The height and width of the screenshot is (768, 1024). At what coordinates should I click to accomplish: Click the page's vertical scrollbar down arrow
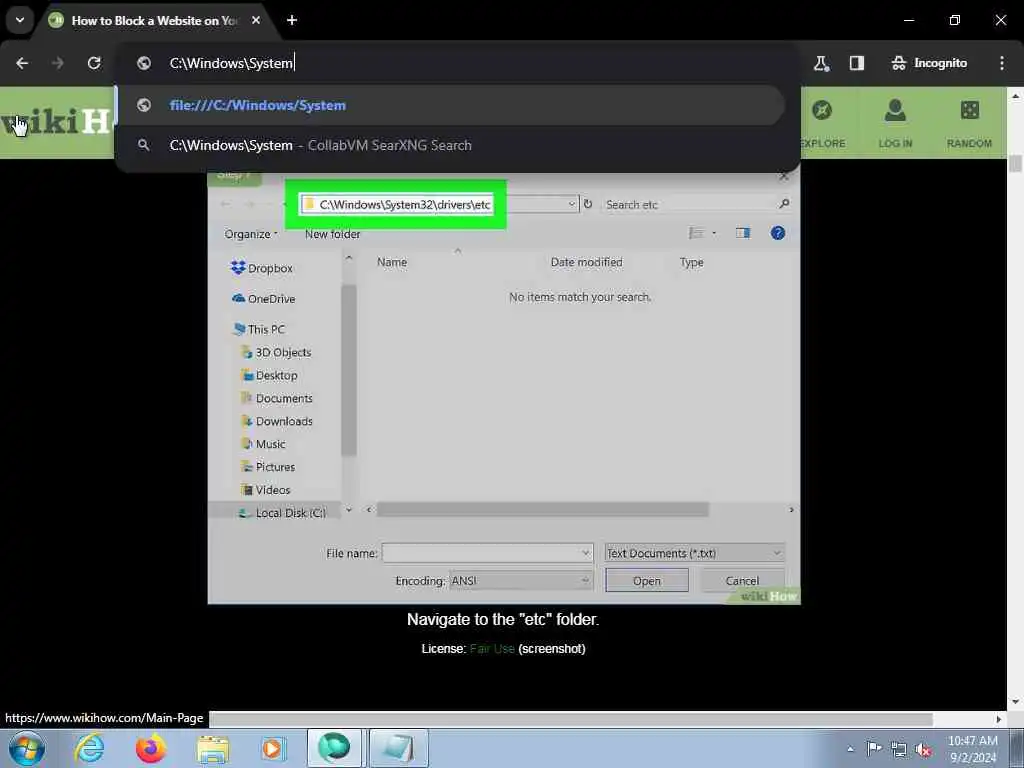pyautogui.click(x=1015, y=702)
